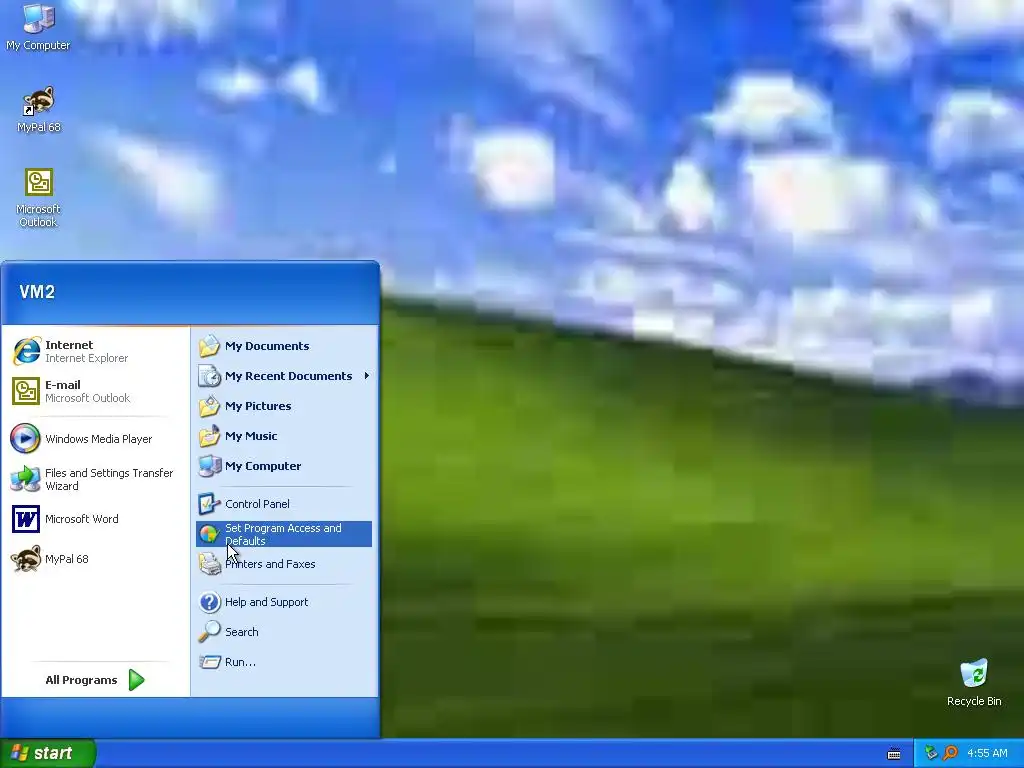Open the Microsoft Outlook desktop icon

coord(39,198)
